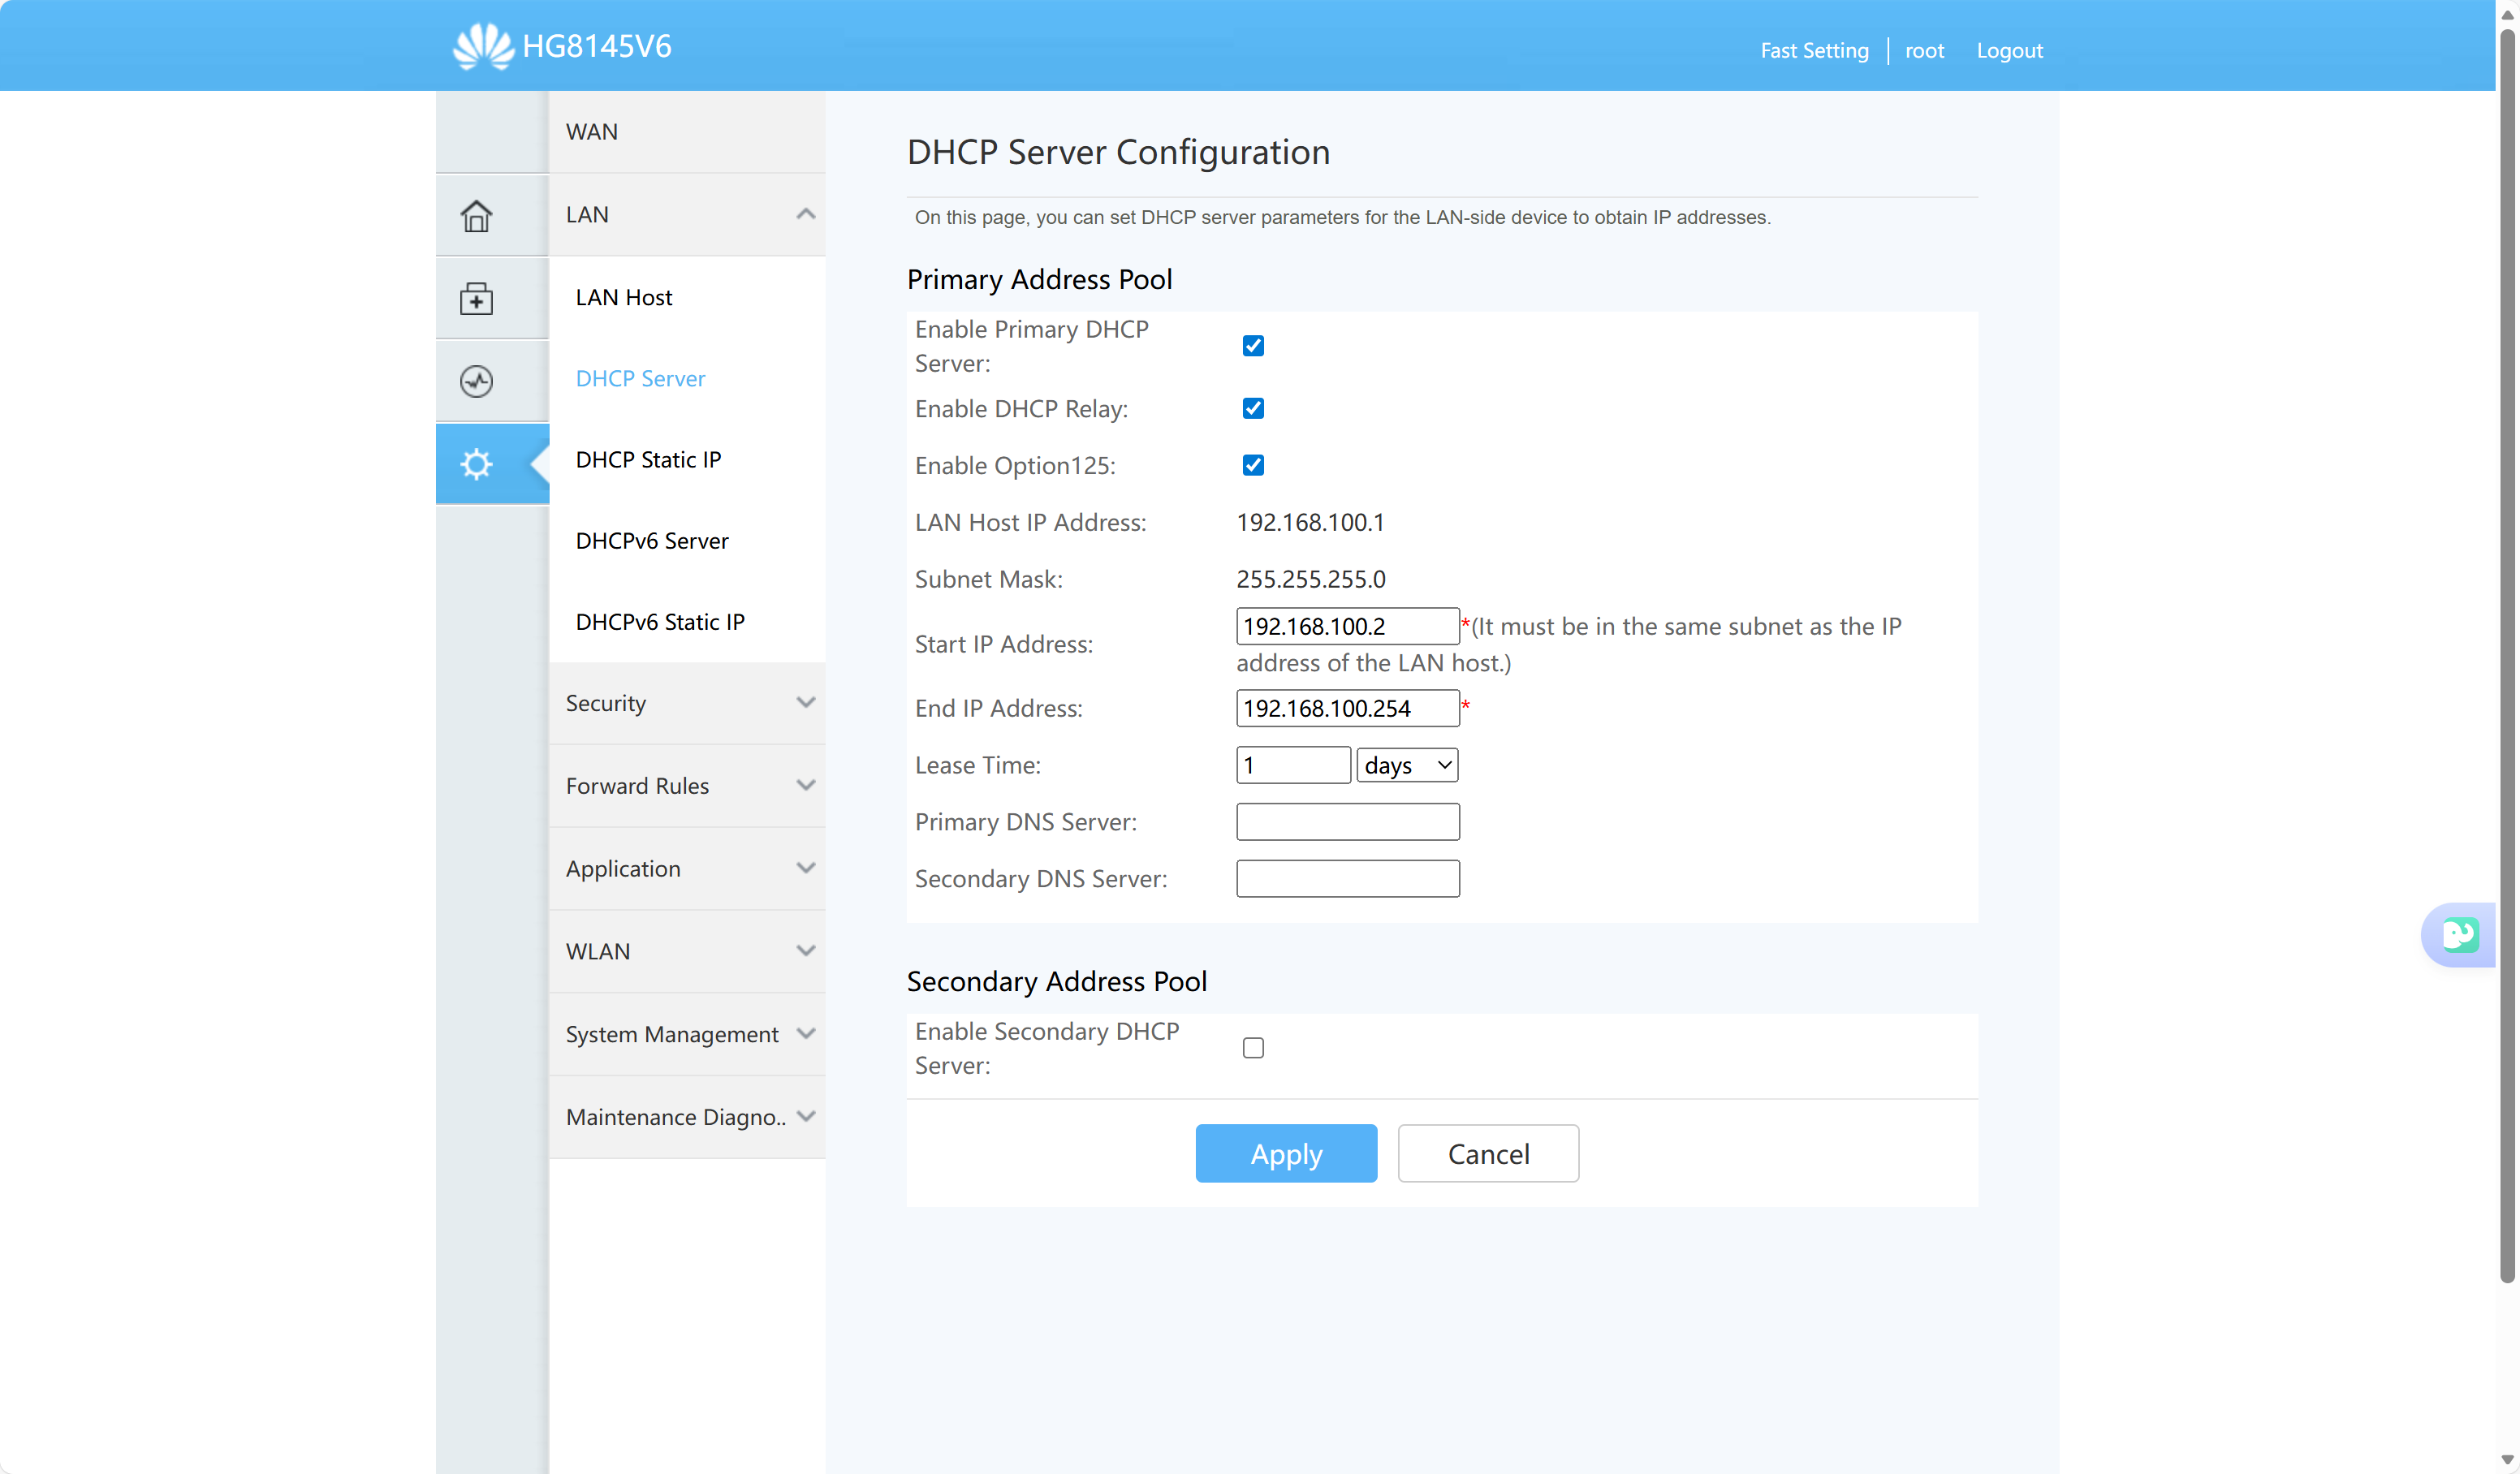Open the floating green assistant icon

click(2459, 935)
